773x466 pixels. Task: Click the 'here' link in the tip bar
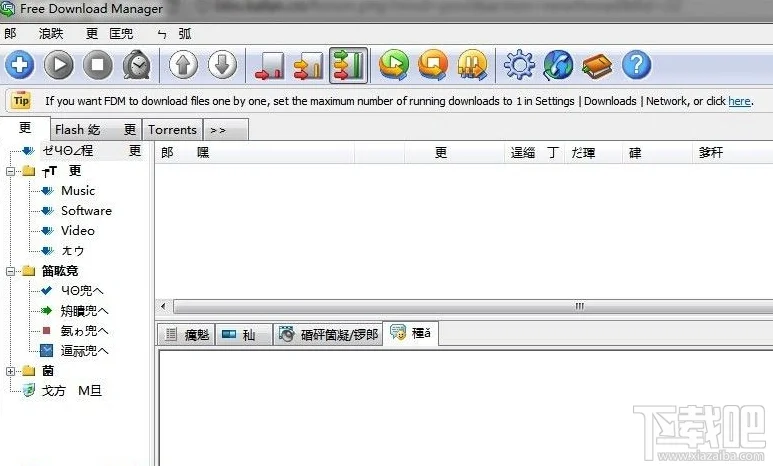(x=739, y=101)
